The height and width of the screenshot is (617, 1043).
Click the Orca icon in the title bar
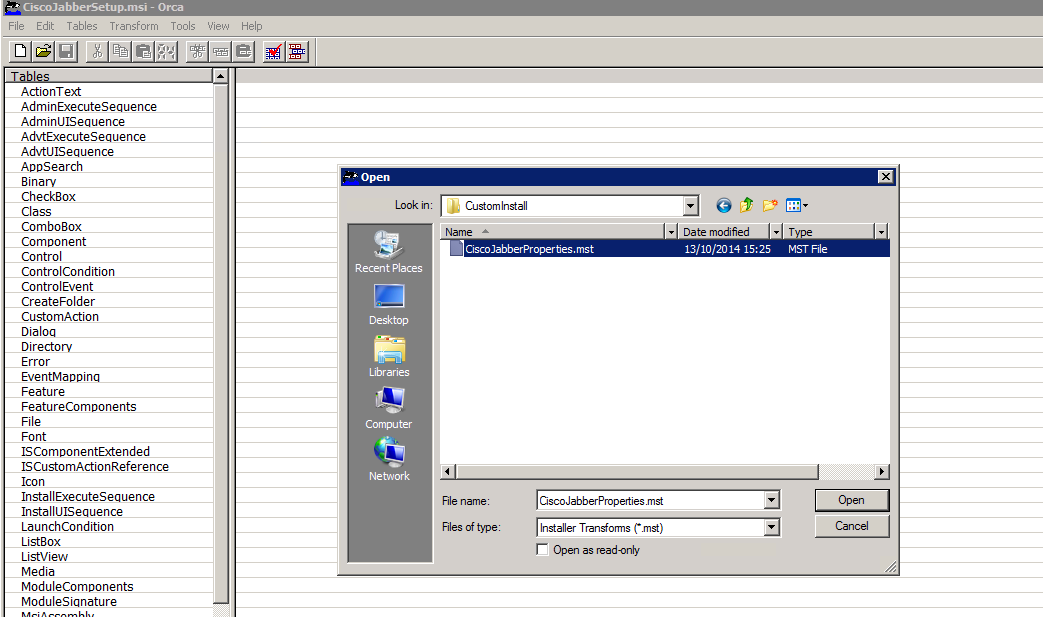pos(12,7)
